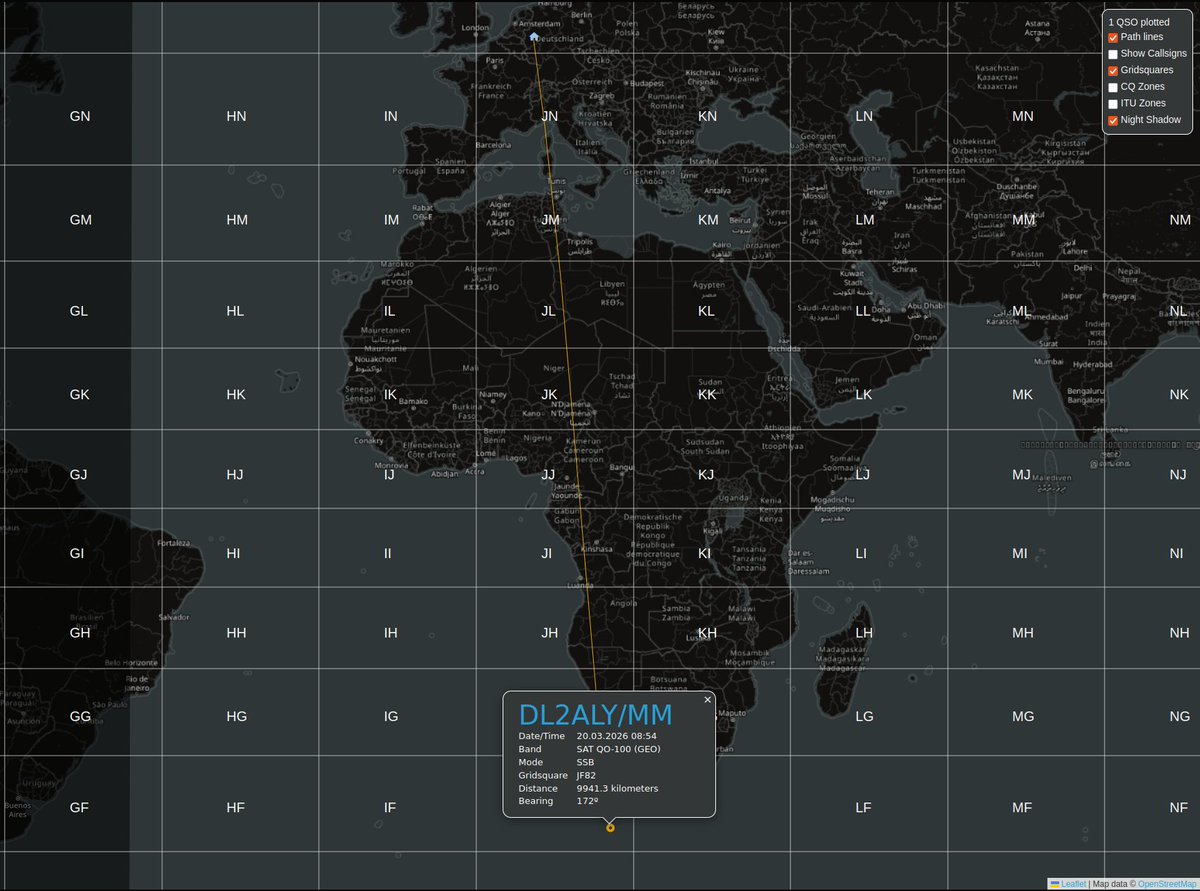Viewport: 1200px width, 891px height.
Task: Click the HN grid label
Action: [236, 116]
